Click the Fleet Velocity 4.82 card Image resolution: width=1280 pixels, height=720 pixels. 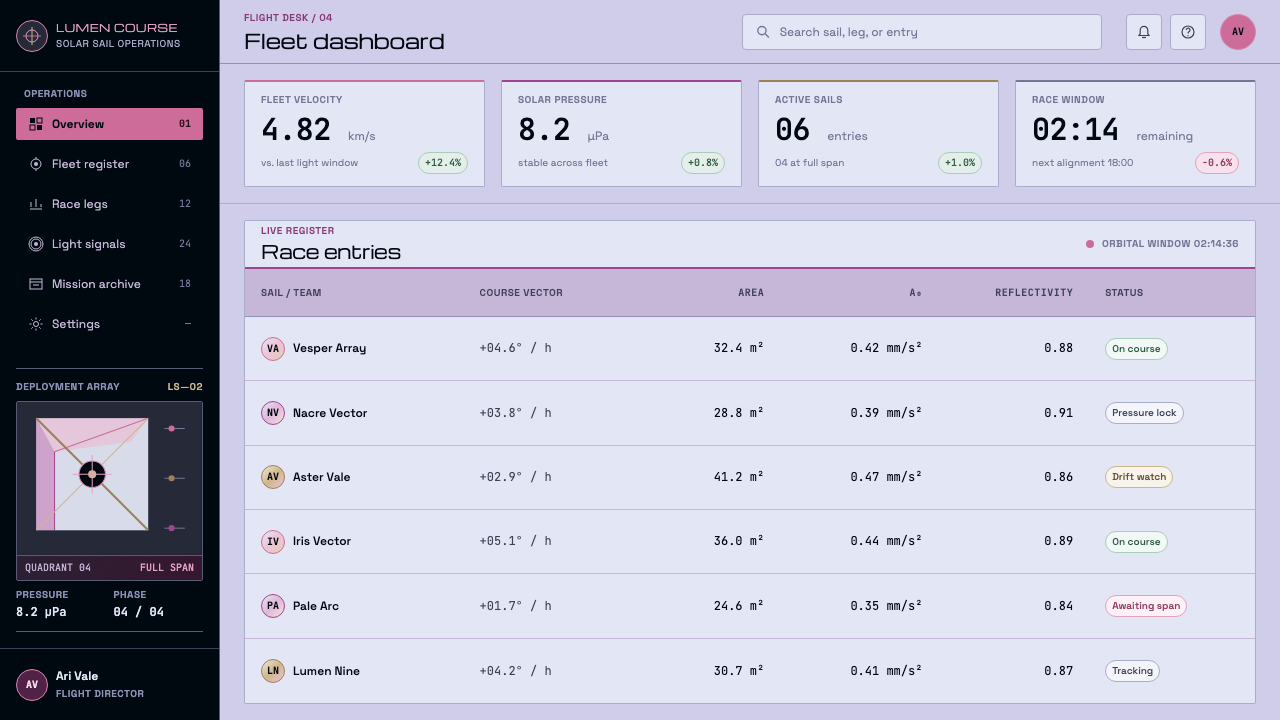coord(364,134)
